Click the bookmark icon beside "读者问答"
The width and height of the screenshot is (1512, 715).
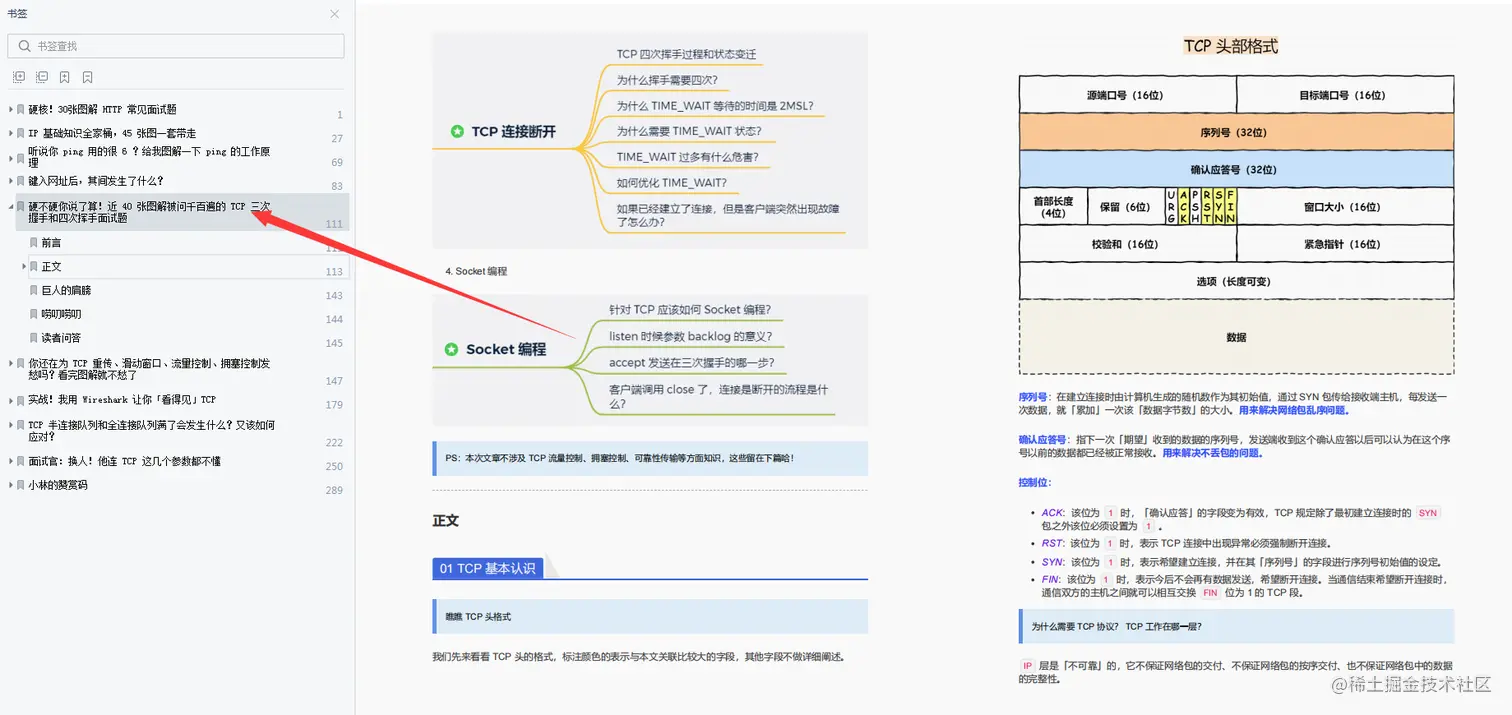[33, 338]
